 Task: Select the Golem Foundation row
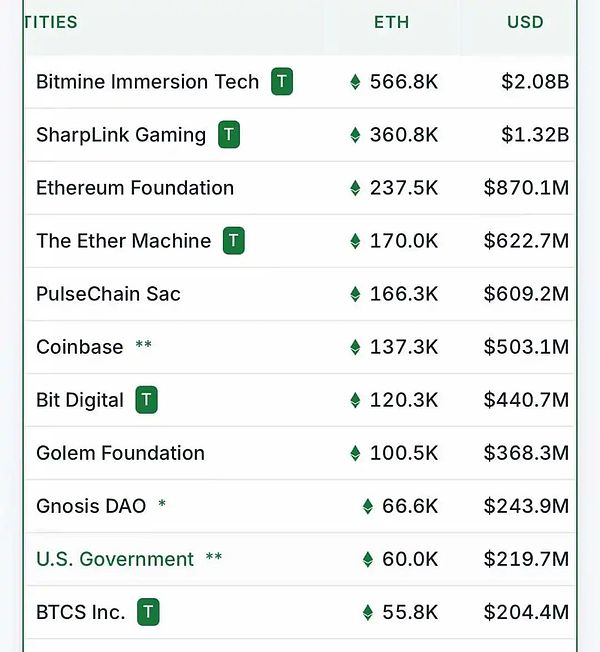pyautogui.click(x=299, y=453)
